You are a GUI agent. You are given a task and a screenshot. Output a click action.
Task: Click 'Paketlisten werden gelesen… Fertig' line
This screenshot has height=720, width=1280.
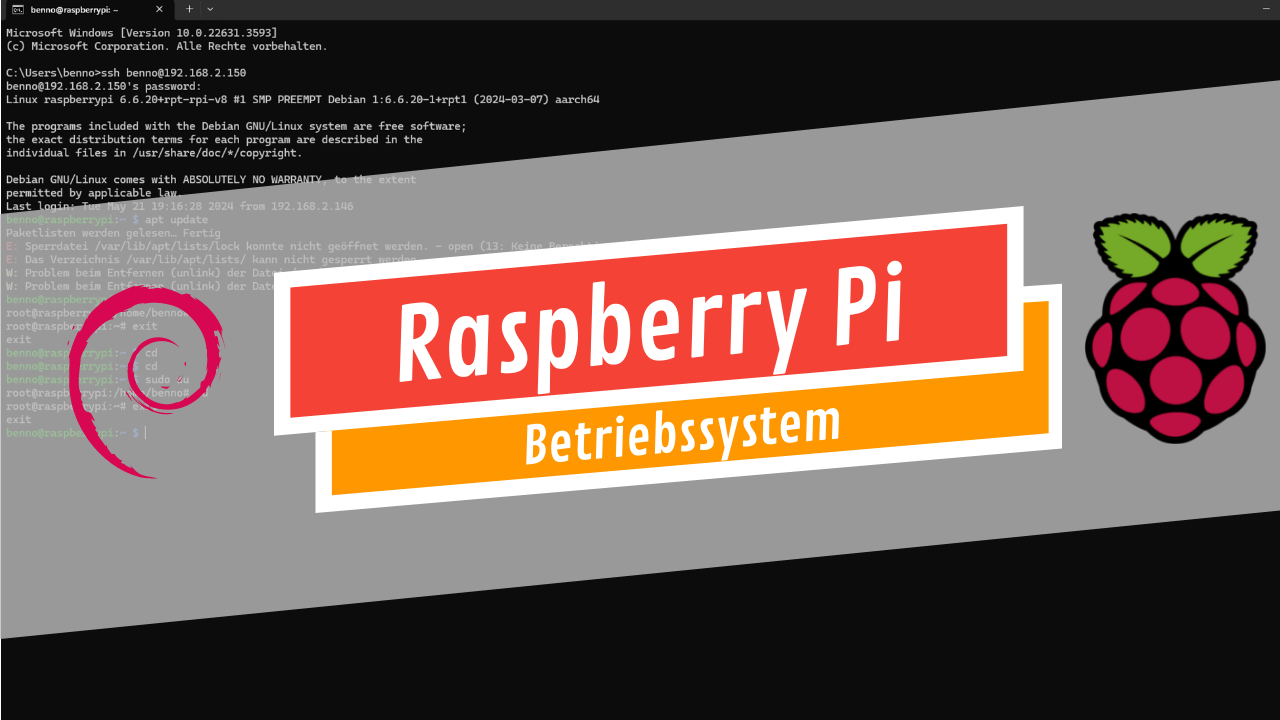click(x=113, y=233)
